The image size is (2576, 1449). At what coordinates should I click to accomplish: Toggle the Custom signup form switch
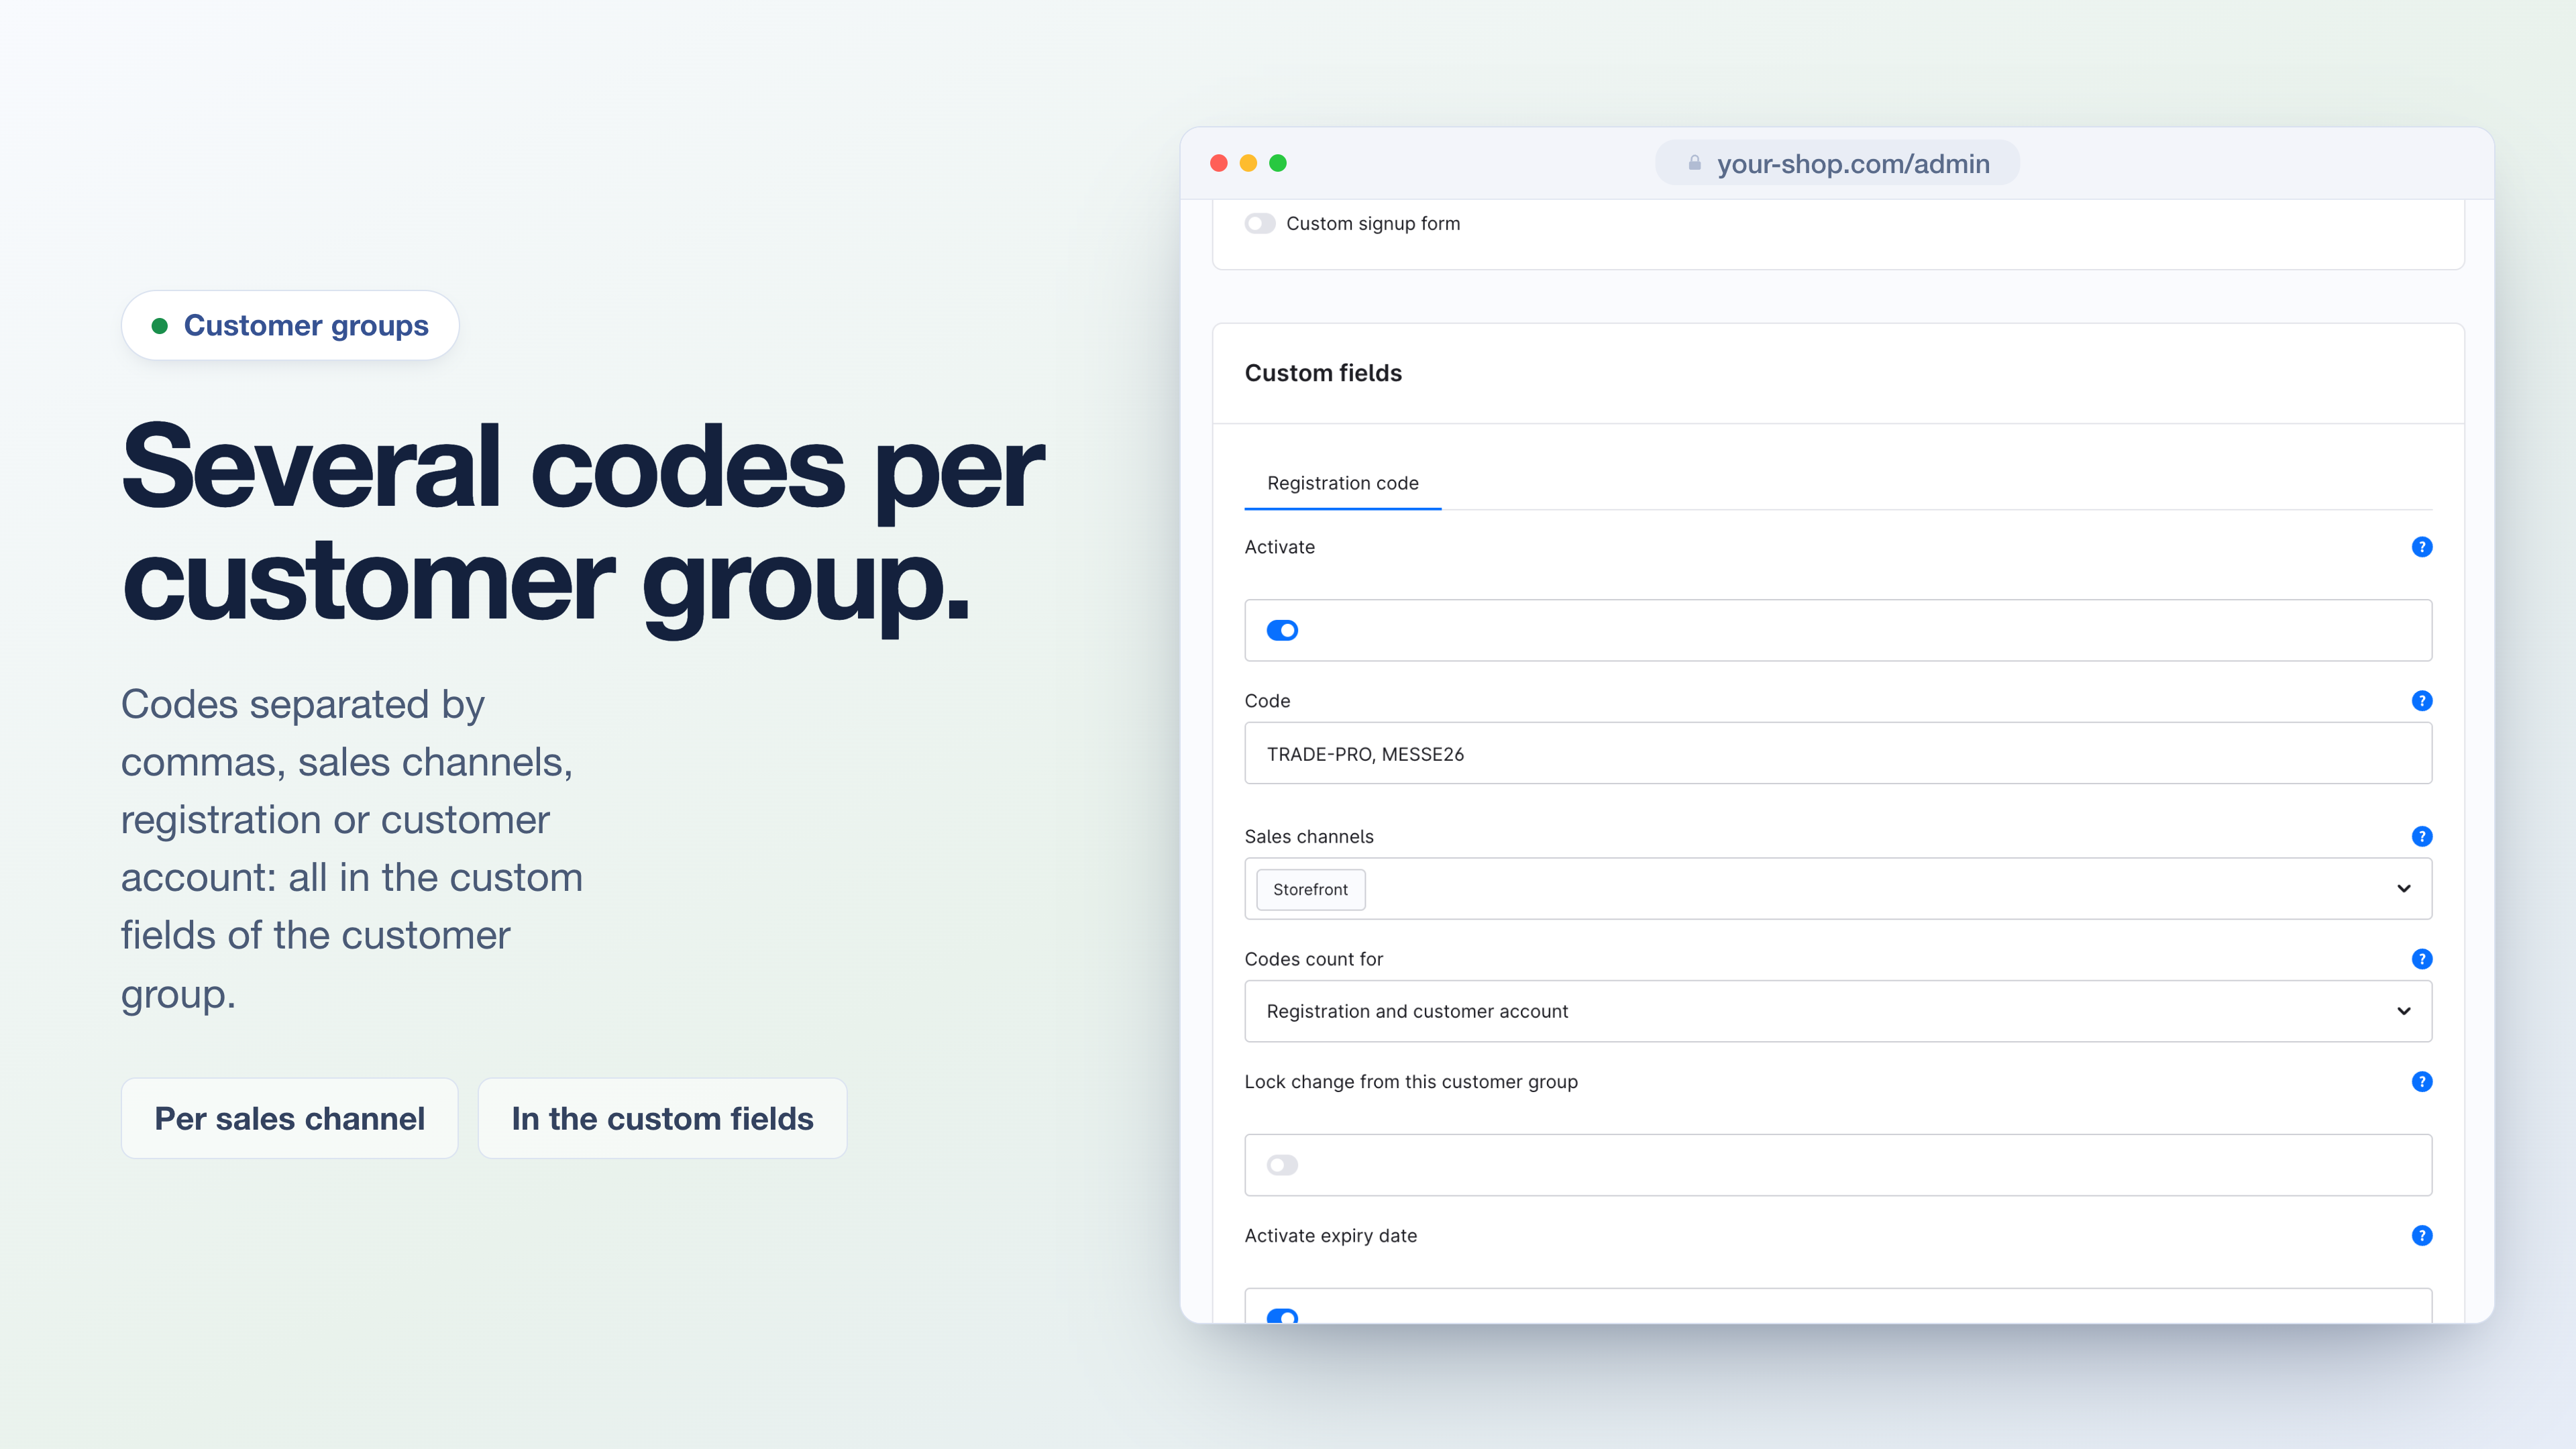1260,224
